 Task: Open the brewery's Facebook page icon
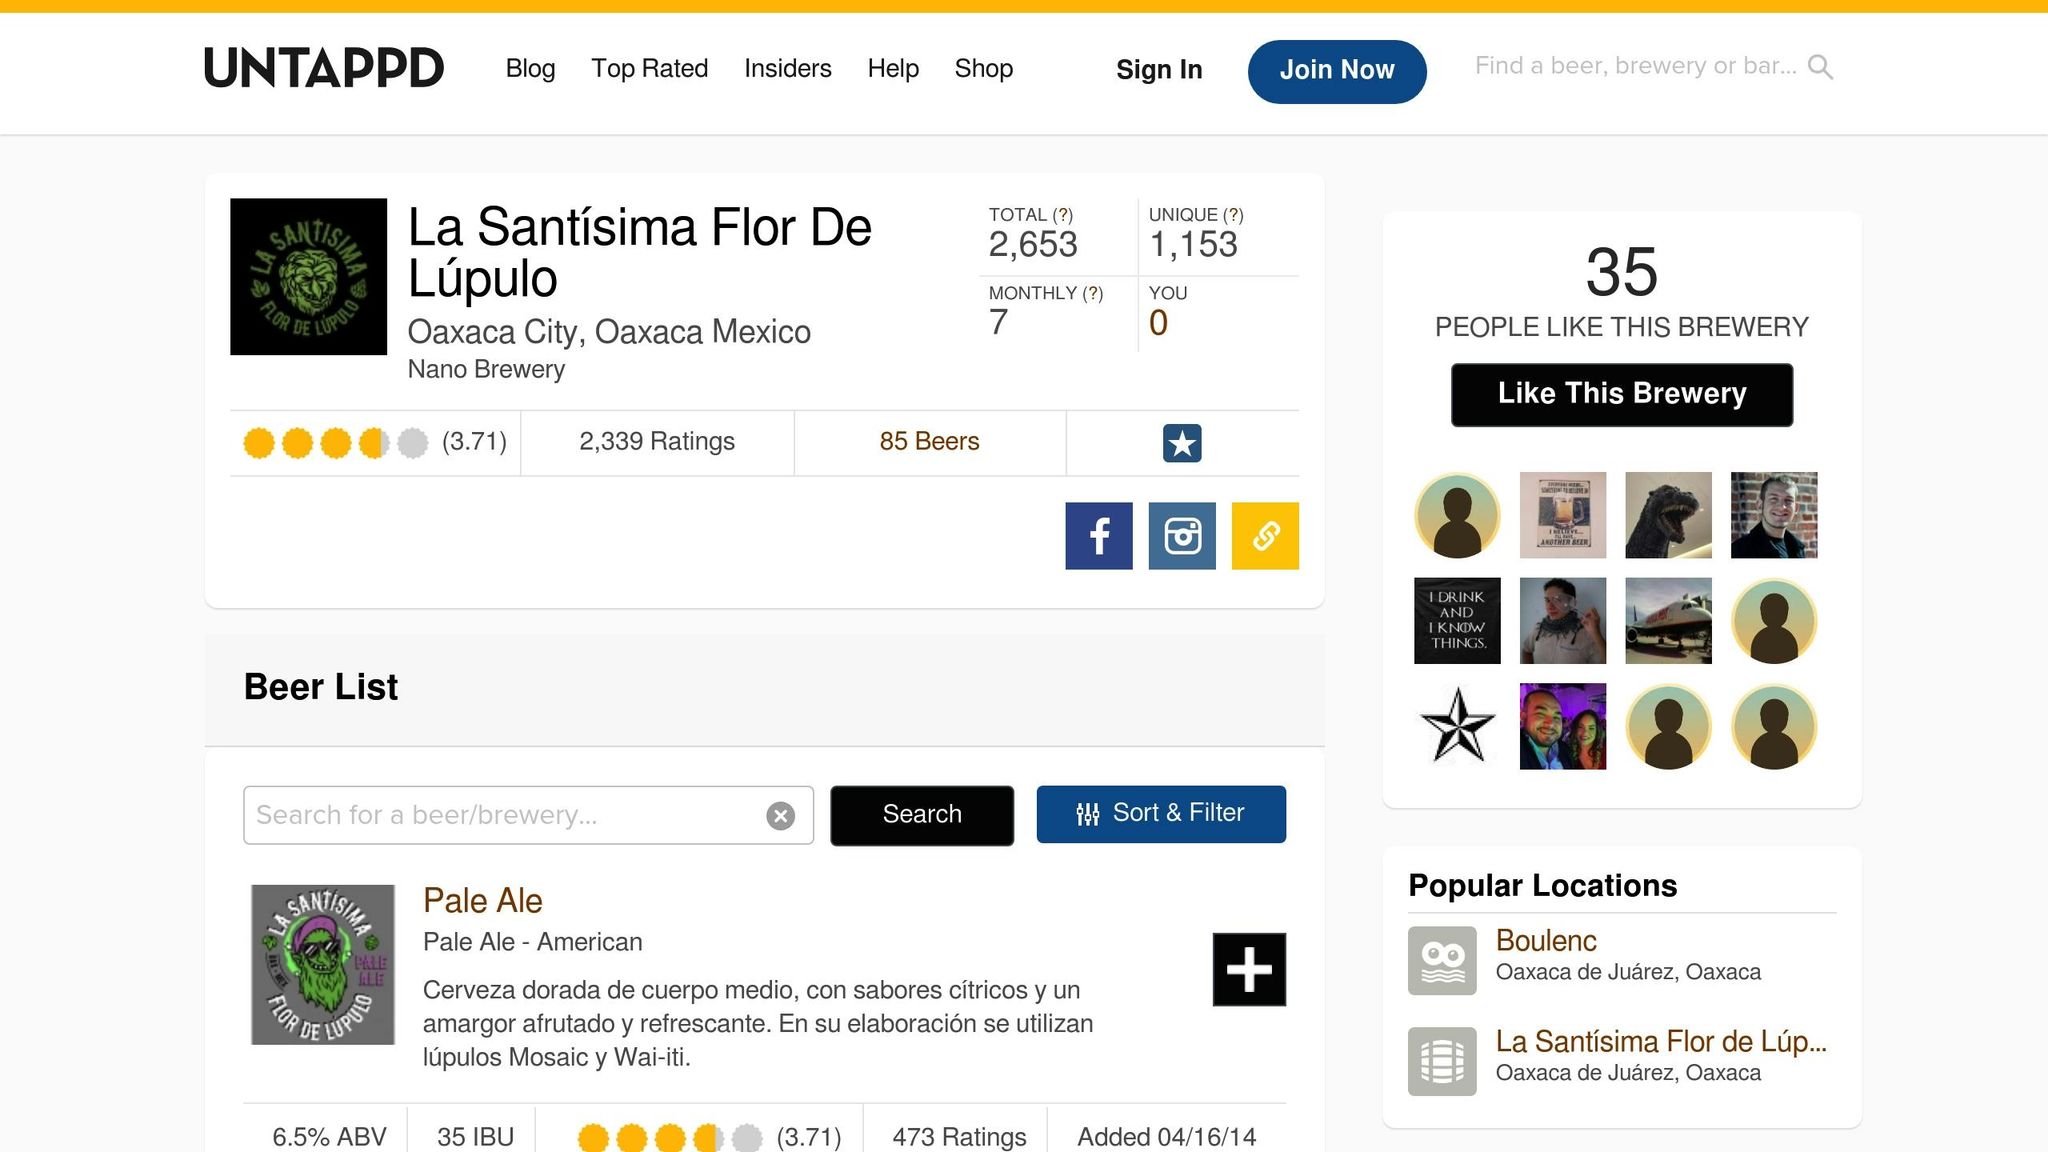click(x=1099, y=536)
